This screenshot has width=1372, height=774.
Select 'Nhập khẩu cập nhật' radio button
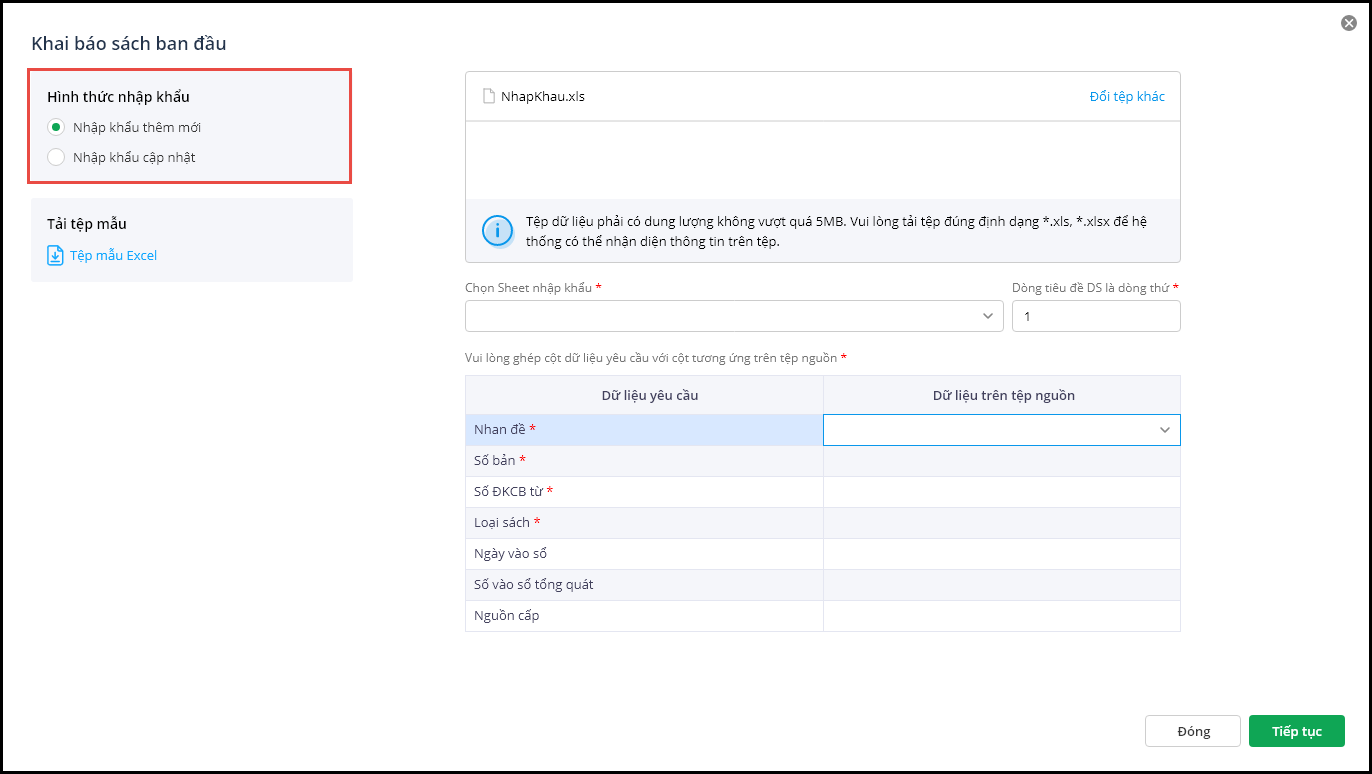coord(56,157)
